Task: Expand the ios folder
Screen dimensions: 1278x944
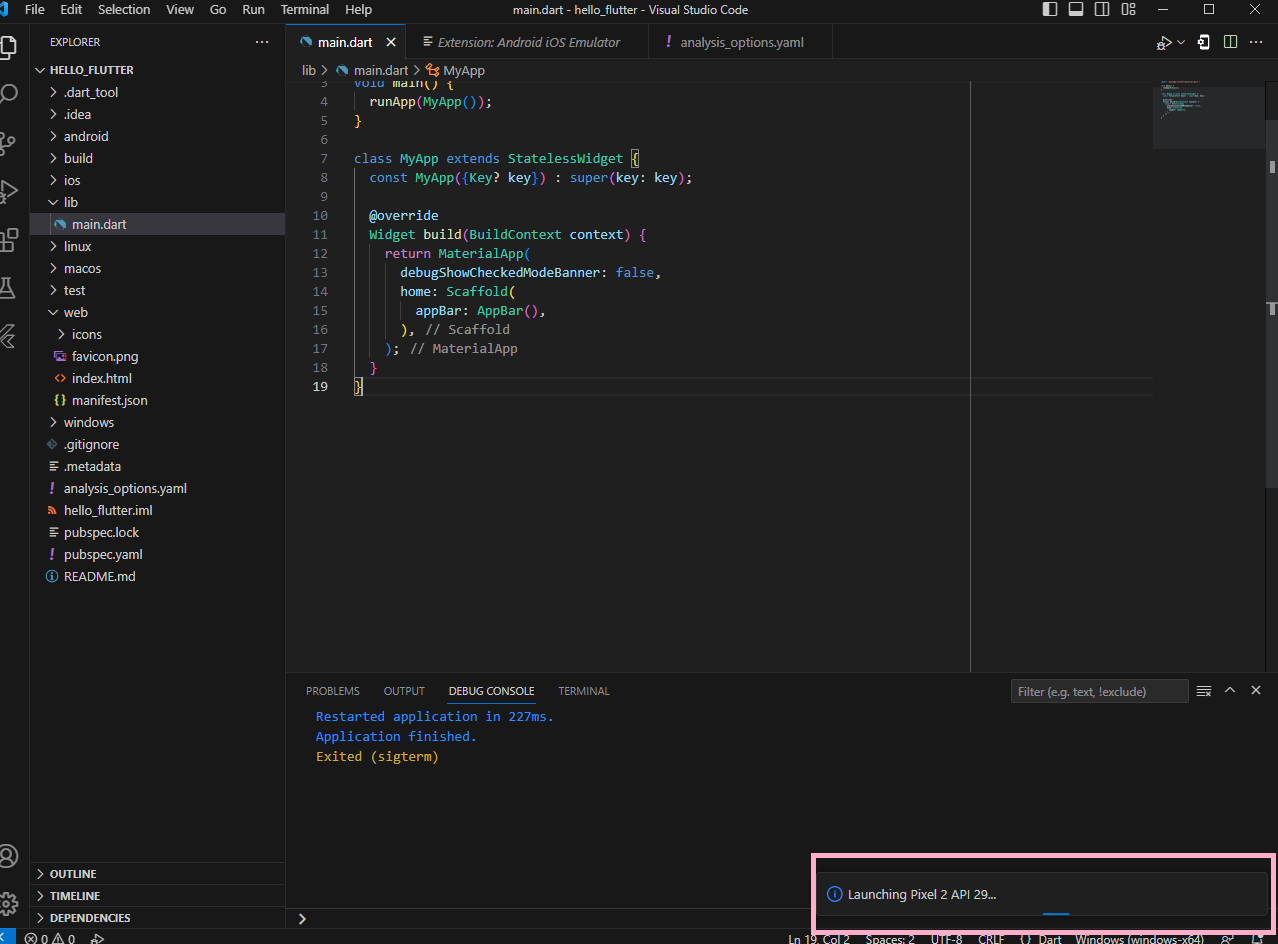Action: [x=157, y=180]
